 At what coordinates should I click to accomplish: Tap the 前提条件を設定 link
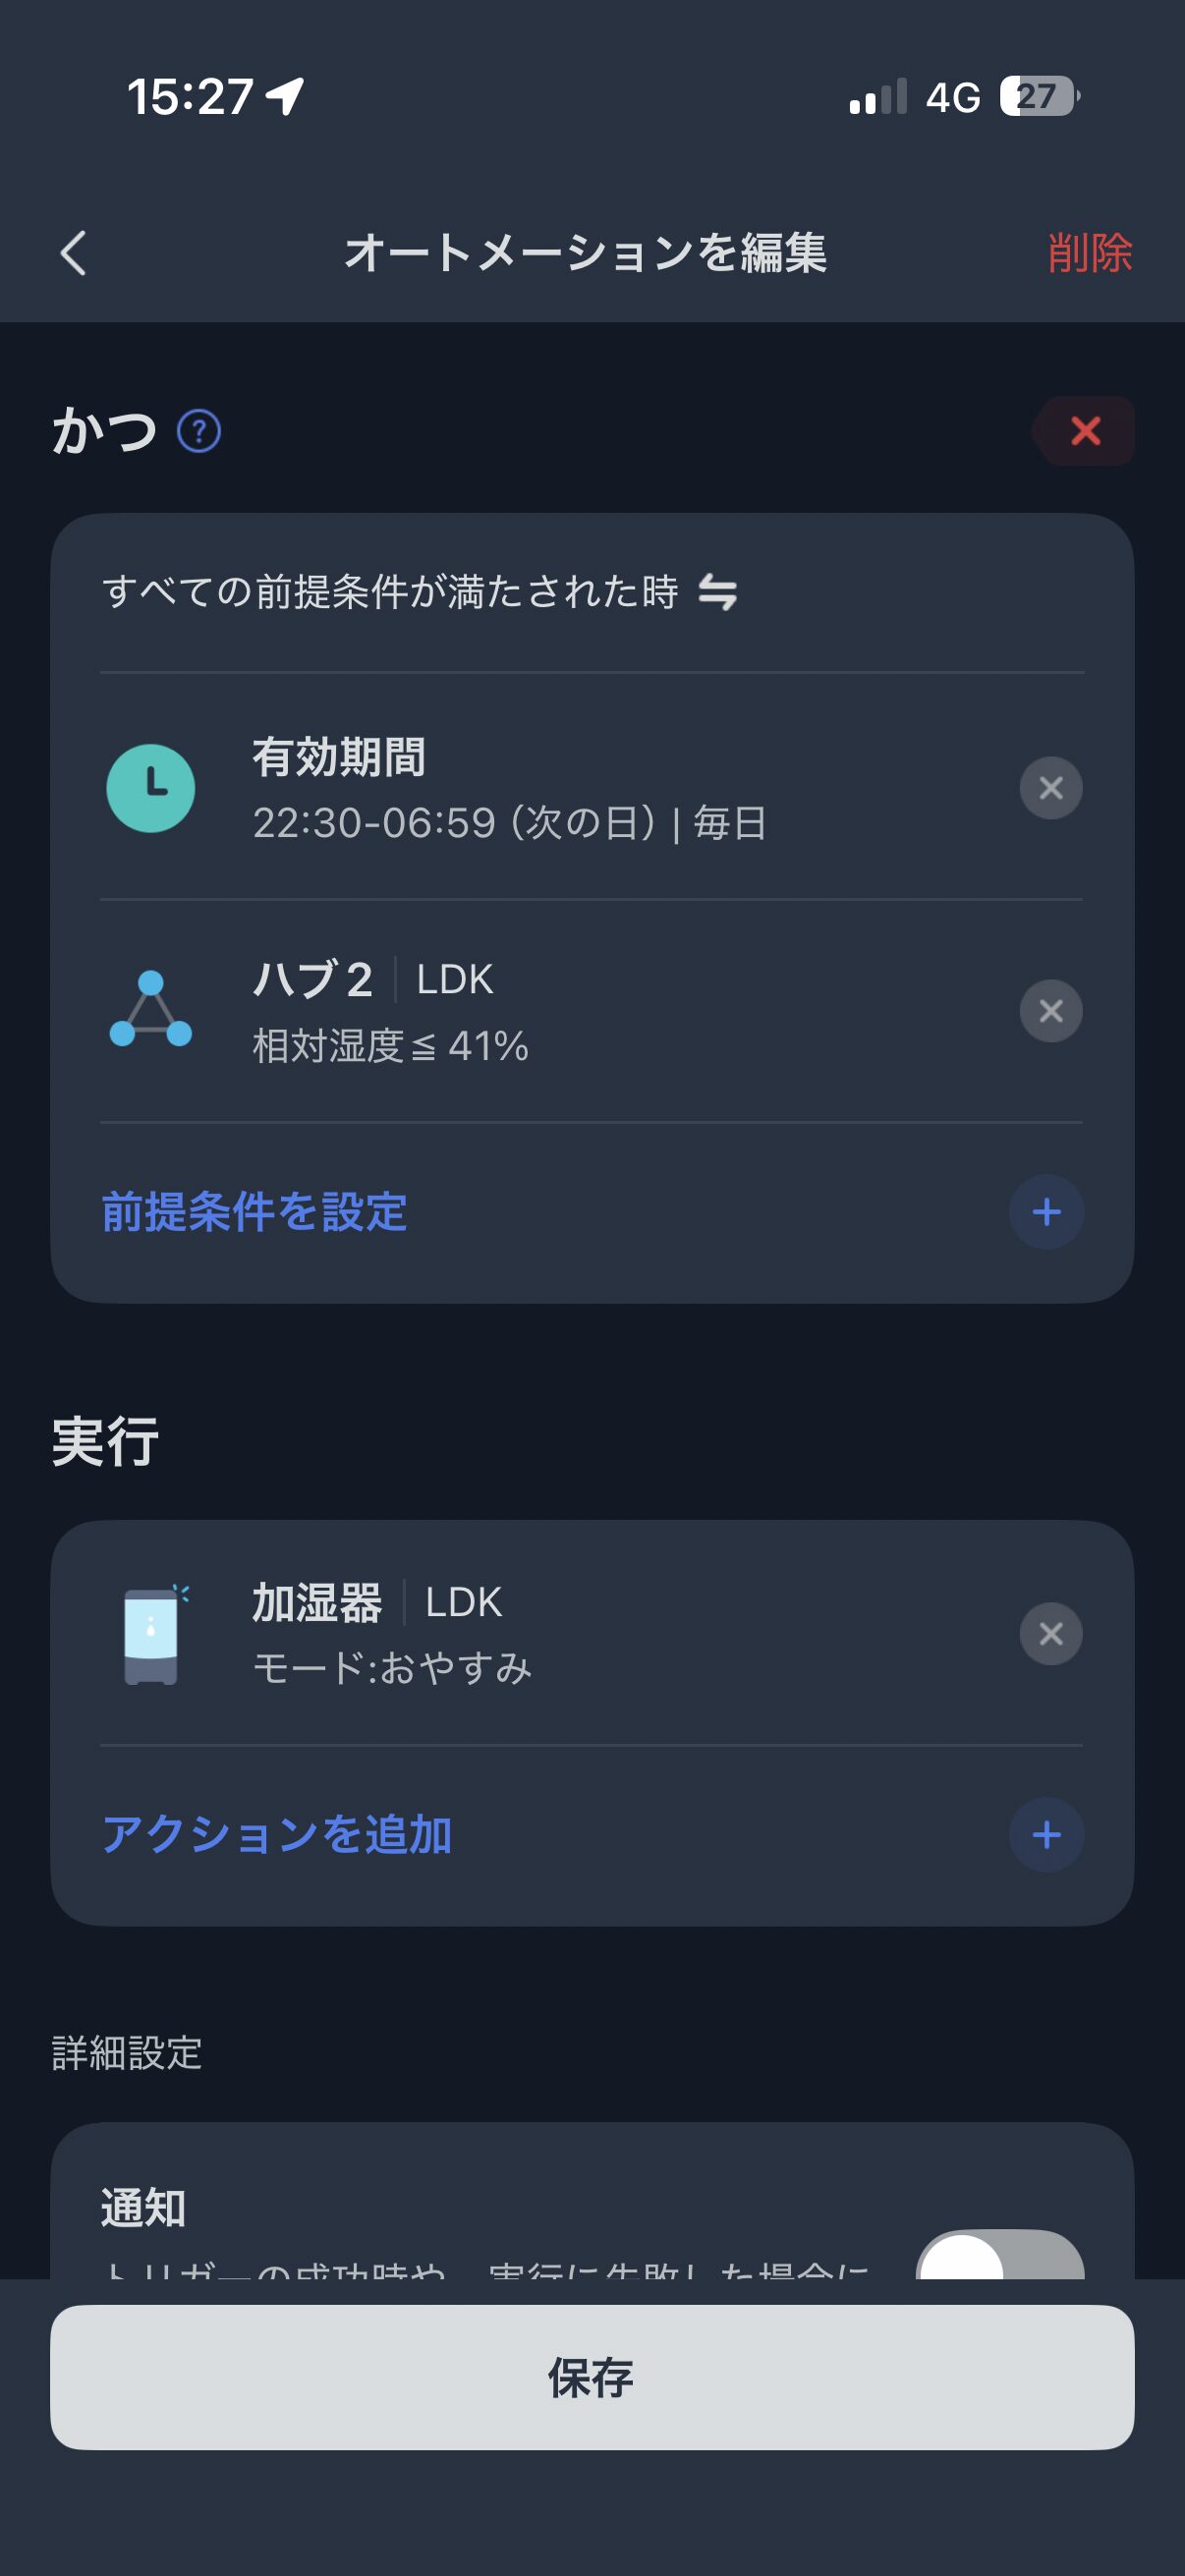[255, 1212]
